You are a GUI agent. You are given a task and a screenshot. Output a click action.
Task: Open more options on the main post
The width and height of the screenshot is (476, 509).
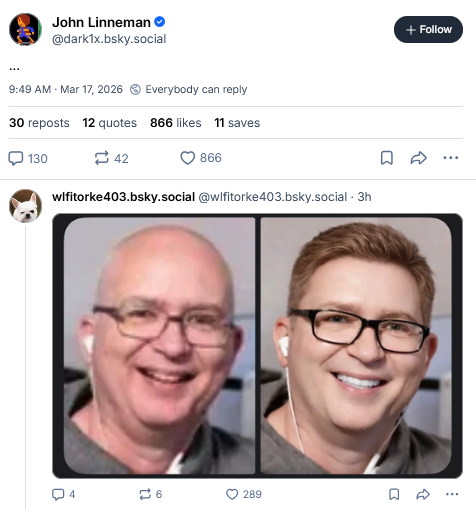[x=451, y=158]
